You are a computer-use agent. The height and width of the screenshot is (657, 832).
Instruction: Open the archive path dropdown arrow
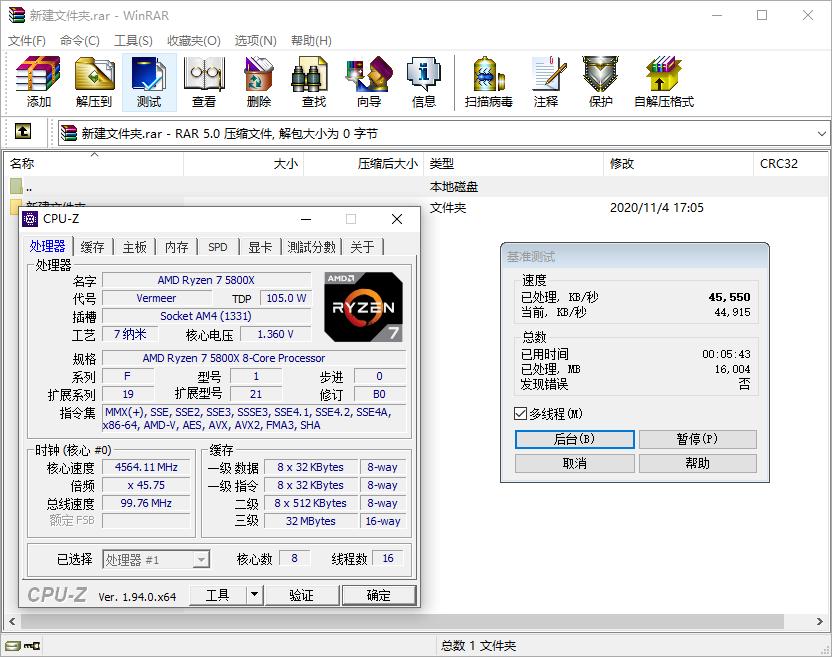pos(820,133)
